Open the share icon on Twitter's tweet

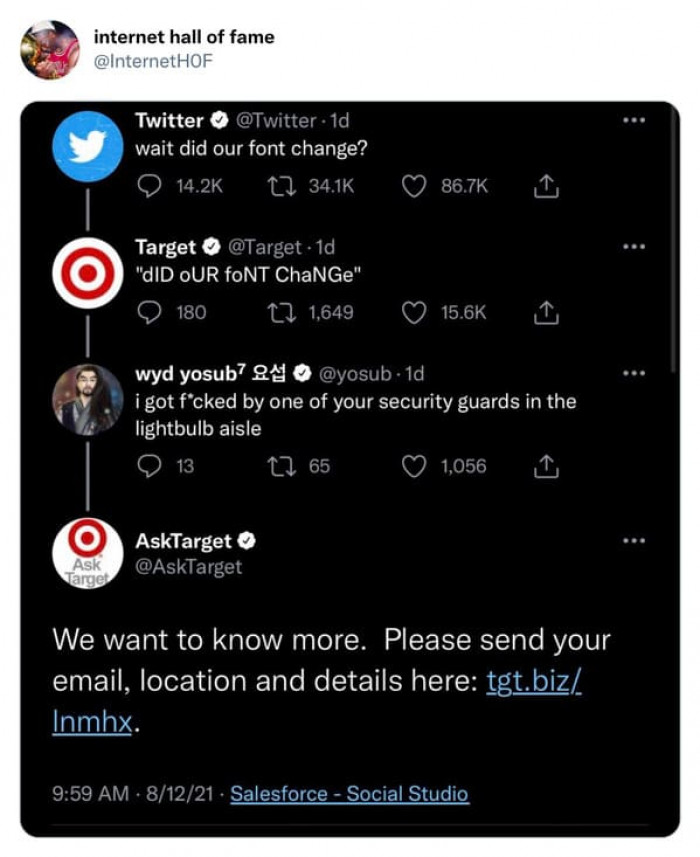coord(546,187)
